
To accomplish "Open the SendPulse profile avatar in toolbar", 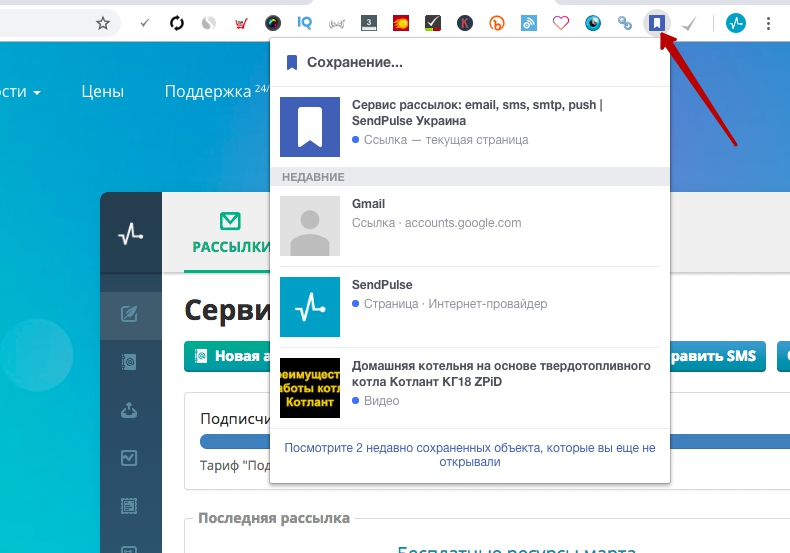I will [736, 23].
